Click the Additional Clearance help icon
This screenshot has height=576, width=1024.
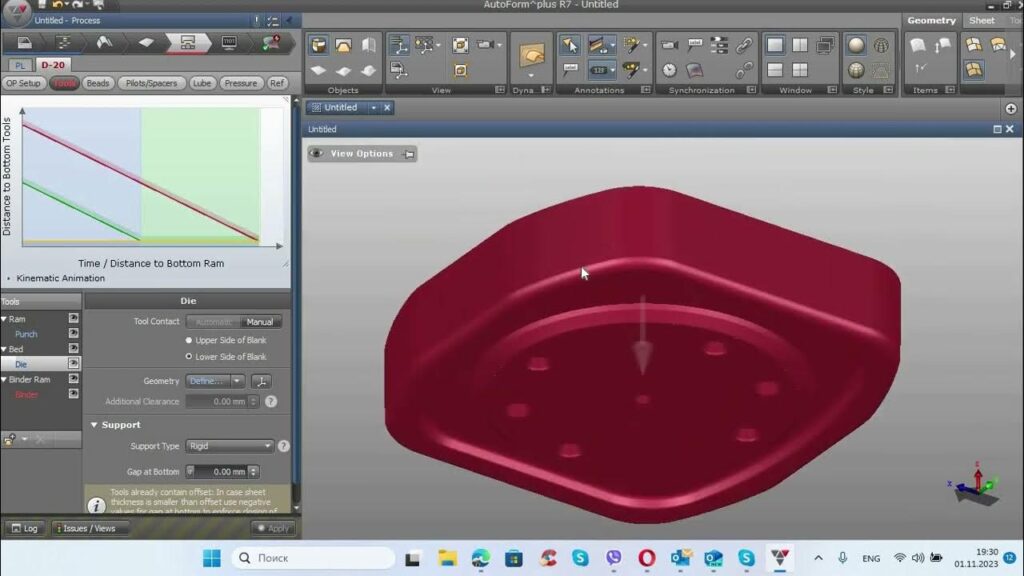[x=271, y=402]
